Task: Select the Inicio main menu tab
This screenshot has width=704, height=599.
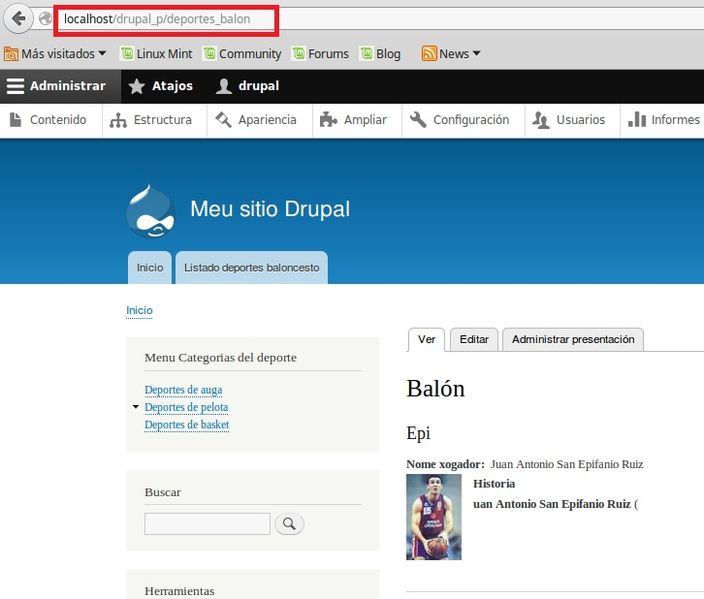Action: pos(150,268)
